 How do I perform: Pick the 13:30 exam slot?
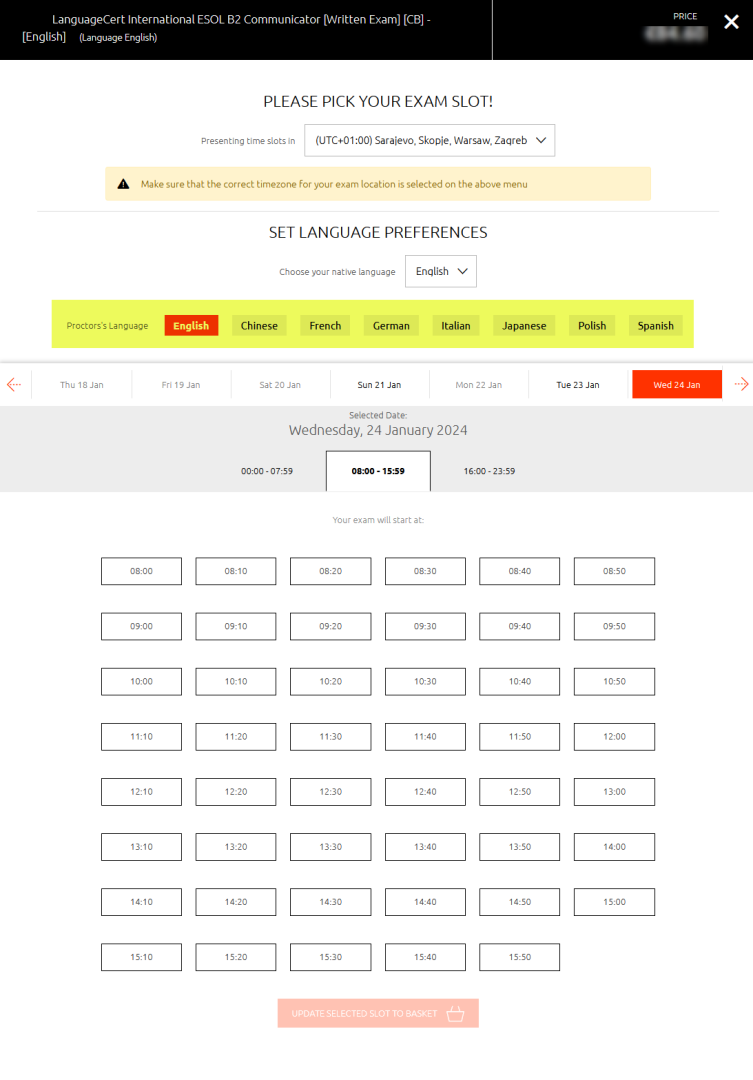[331, 847]
